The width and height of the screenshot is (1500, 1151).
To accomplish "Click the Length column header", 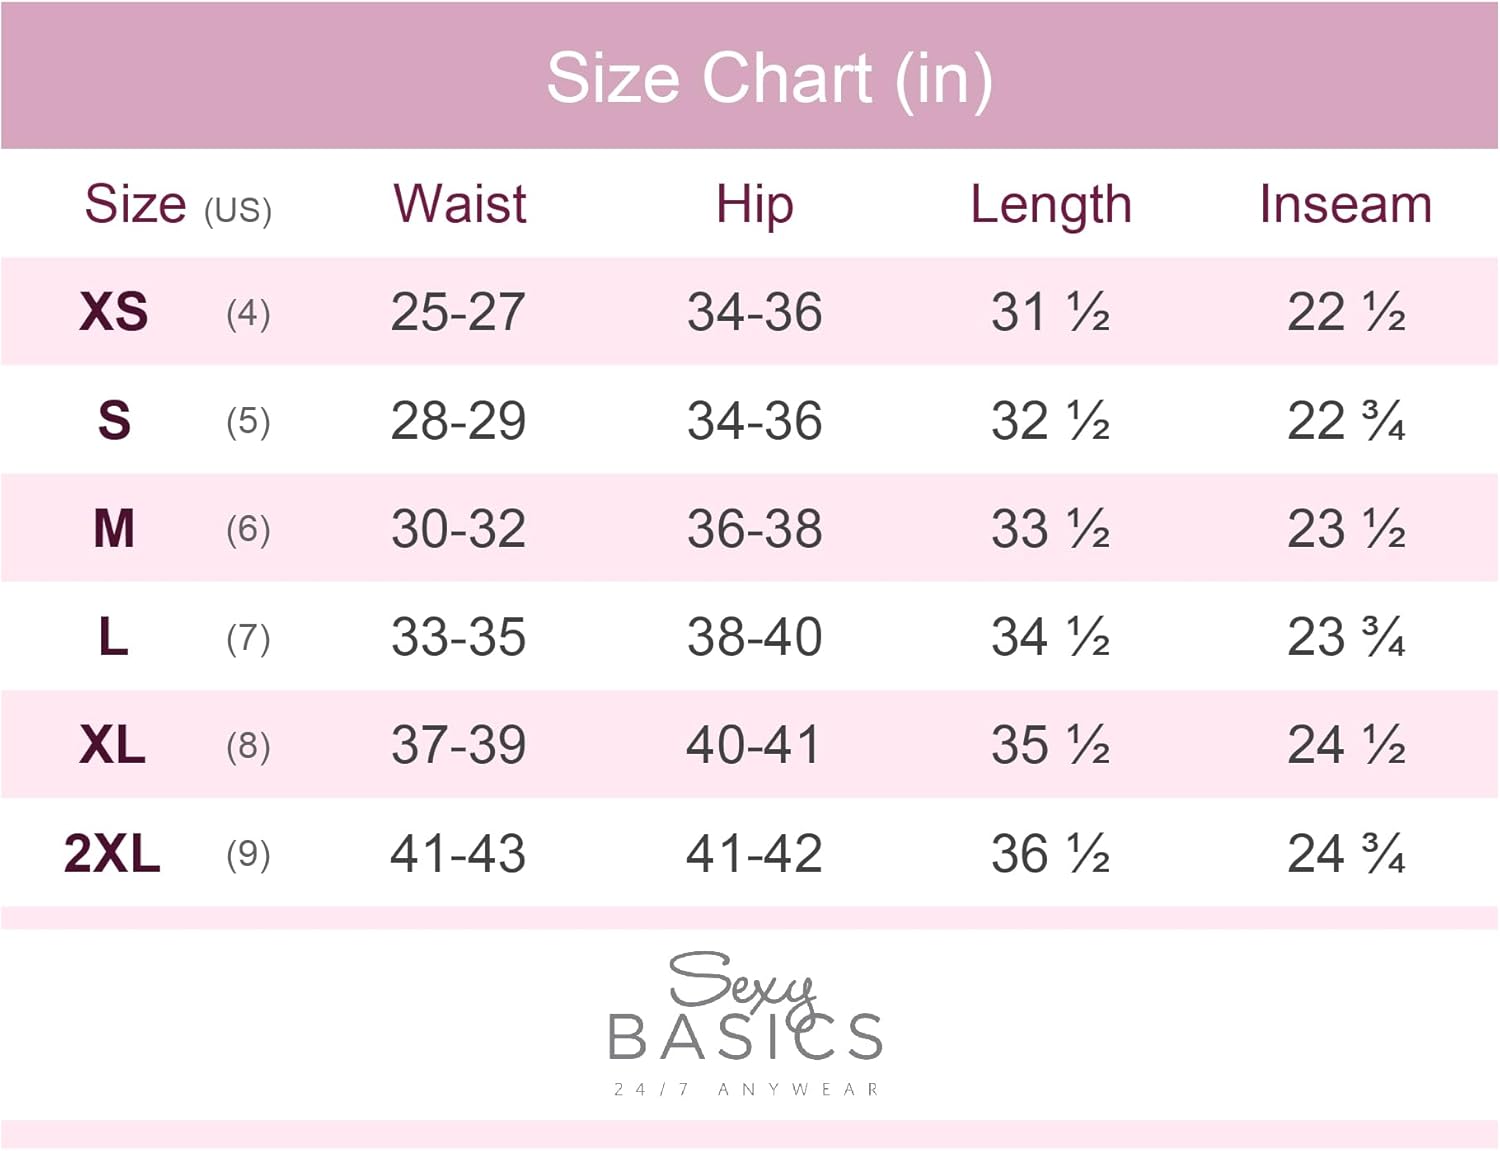I will coord(1050,204).
